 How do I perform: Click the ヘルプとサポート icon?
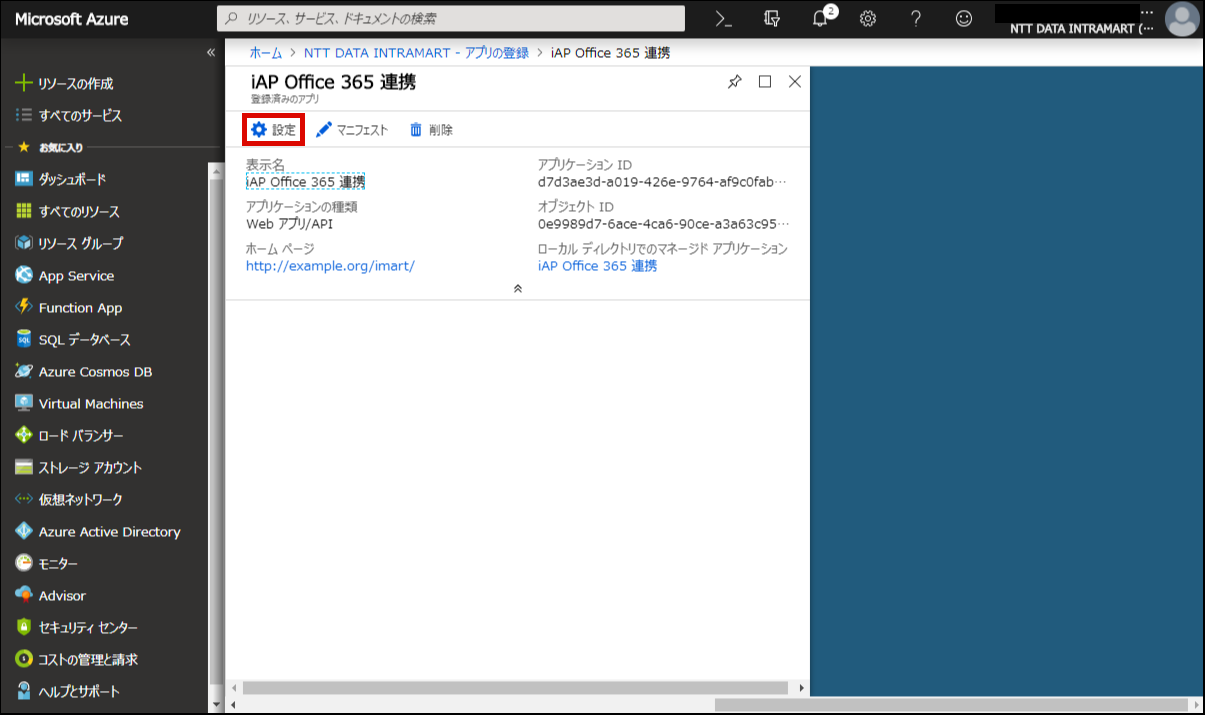pos(24,692)
